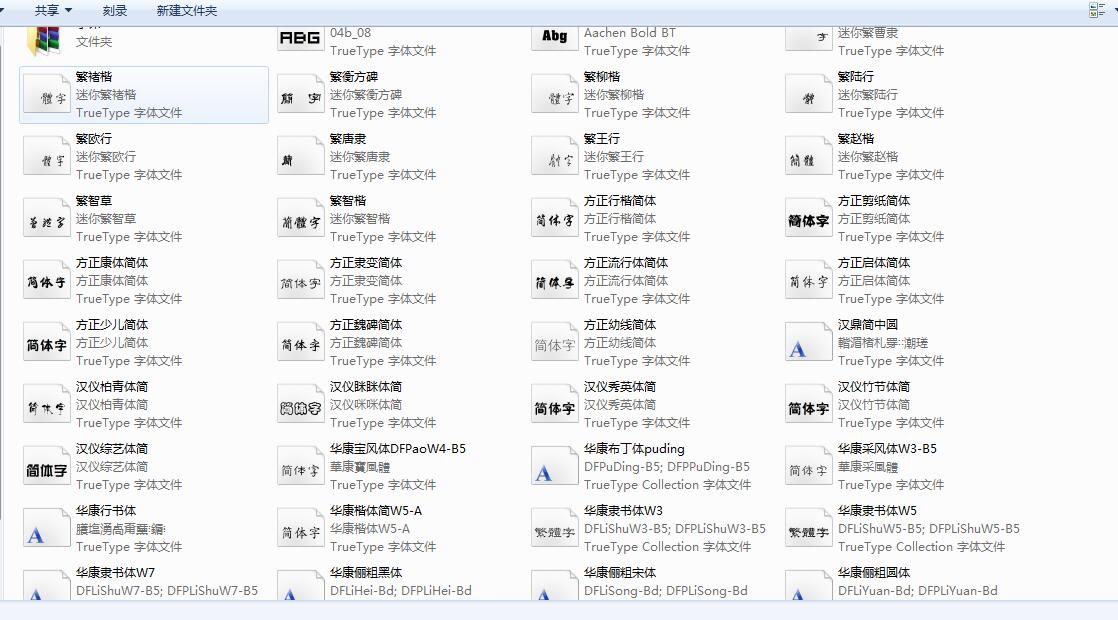Open 华康布丁体puding font collection icon
The height and width of the screenshot is (620, 1118).
(x=554, y=466)
